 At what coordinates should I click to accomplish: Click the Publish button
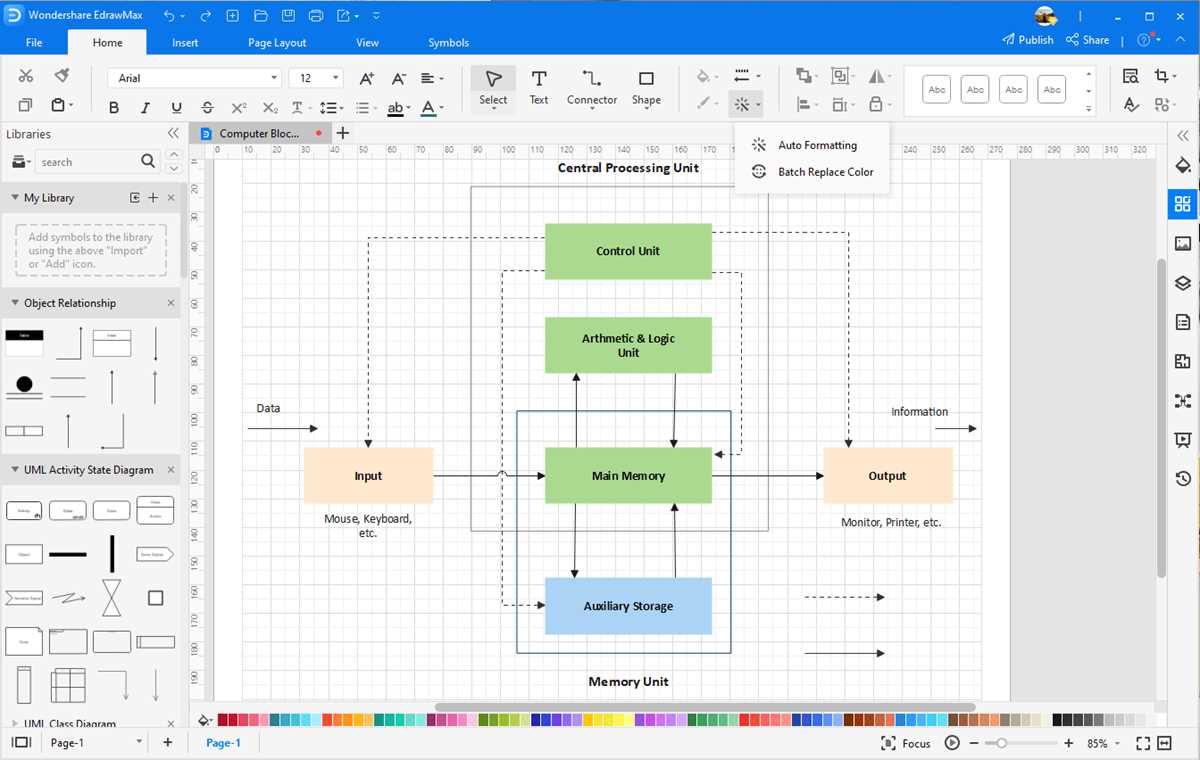[x=1028, y=40]
